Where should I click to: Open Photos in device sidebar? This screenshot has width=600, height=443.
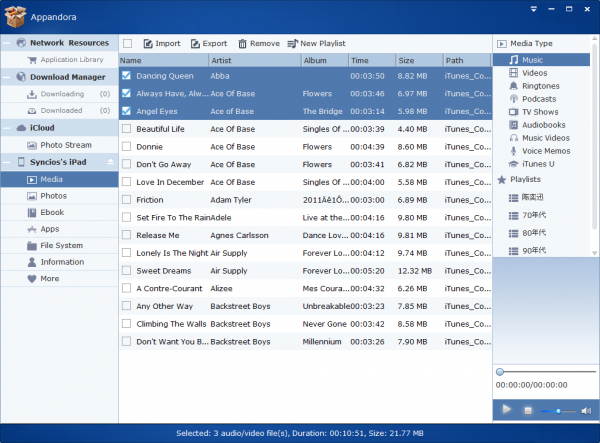pyautogui.click(x=54, y=196)
